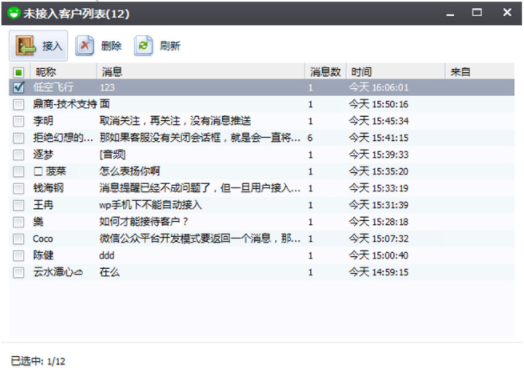Image resolution: width=524 pixels, height=392 pixels.
Task: Sort by the 昵称 column header
Action: [63, 72]
